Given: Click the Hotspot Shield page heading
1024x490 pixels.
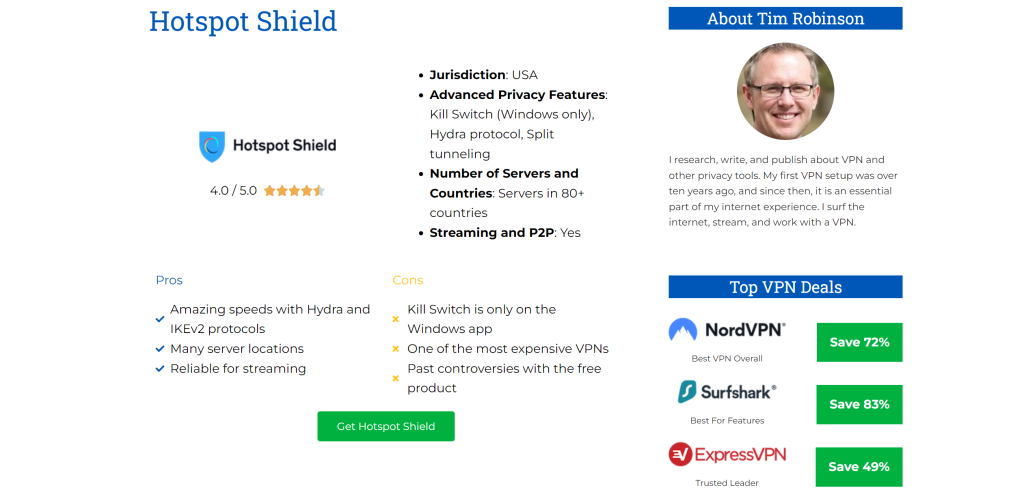Looking at the screenshot, I should pyautogui.click(x=243, y=21).
